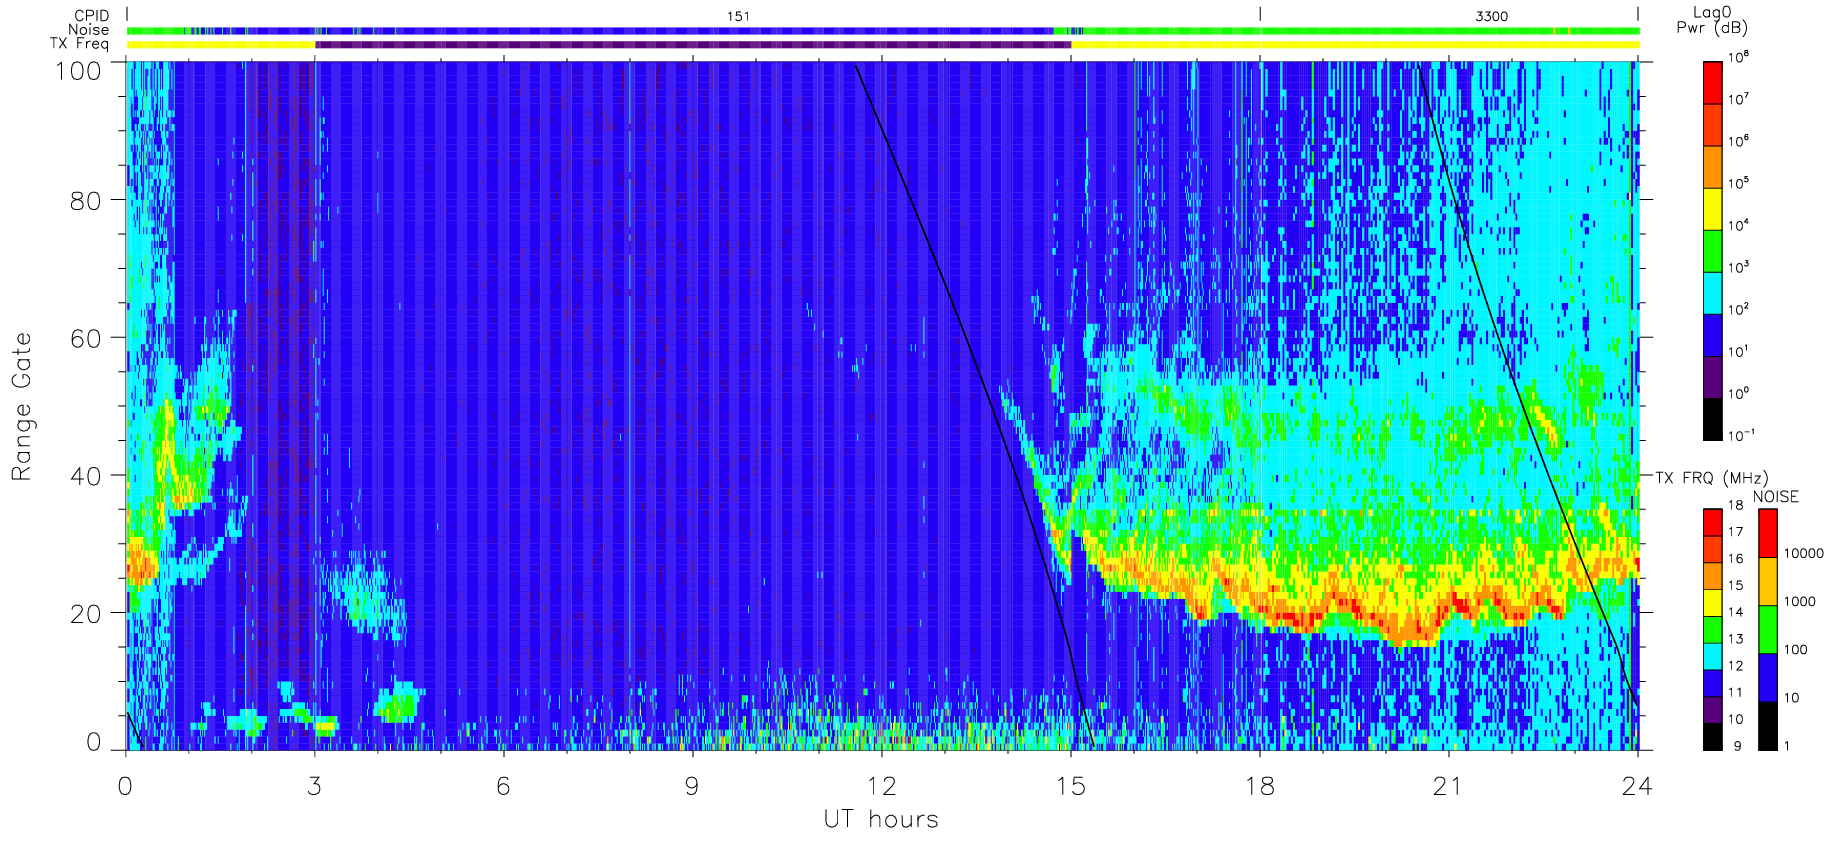Click the 10000 label on NOISE colorbar
Viewport: 1843px width, 850px height.
(1804, 554)
